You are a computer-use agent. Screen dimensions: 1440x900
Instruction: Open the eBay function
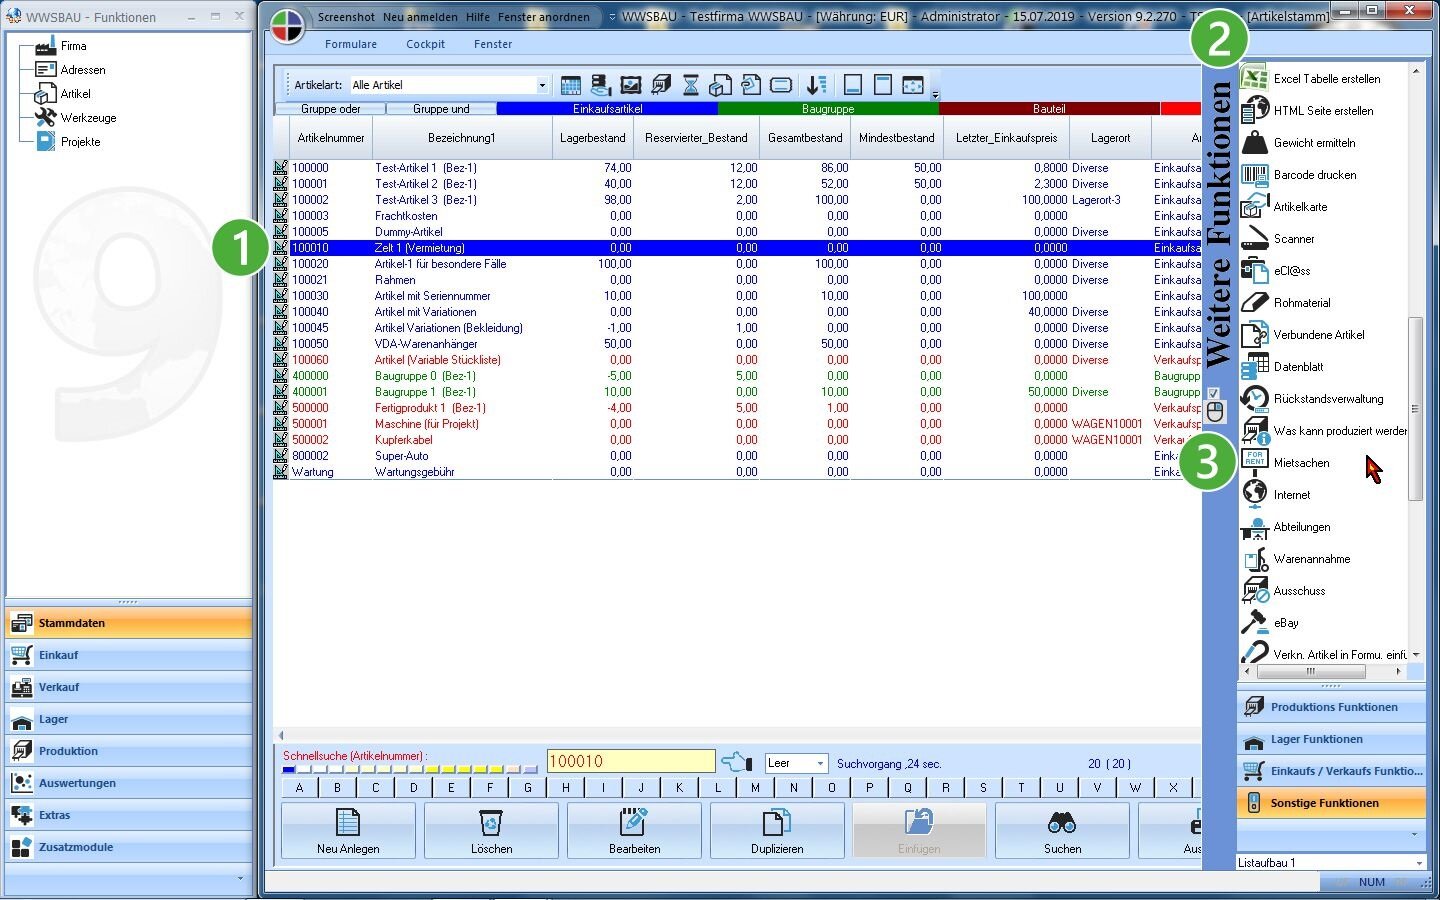pos(1271,622)
